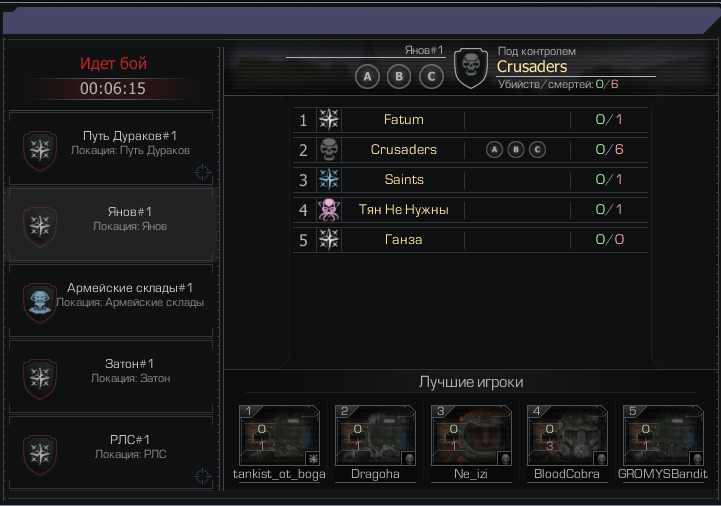Image resolution: width=721 pixels, height=506 pixels.
Task: Click the mushroom cloud shield of Армейские склады#1
Action: click(40, 303)
